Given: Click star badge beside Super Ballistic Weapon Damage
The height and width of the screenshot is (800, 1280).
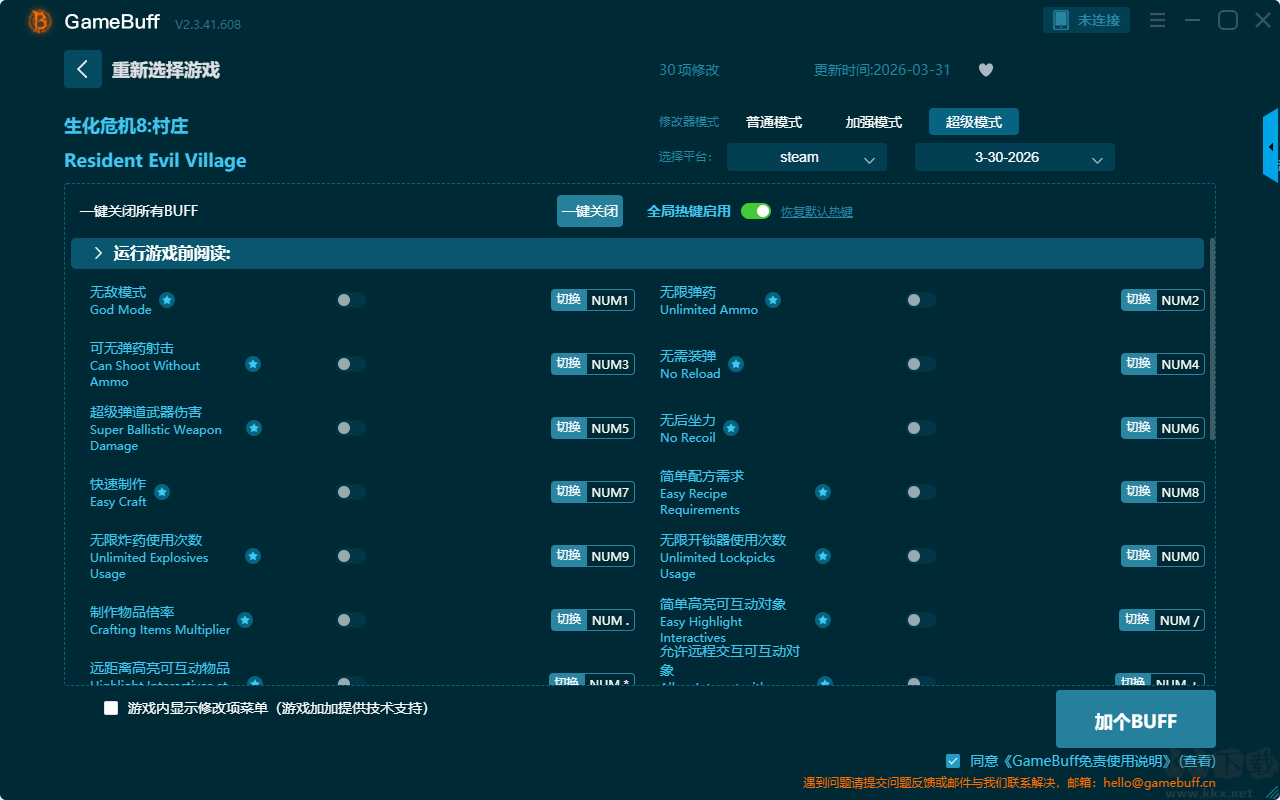Looking at the screenshot, I should pyautogui.click(x=254, y=428).
